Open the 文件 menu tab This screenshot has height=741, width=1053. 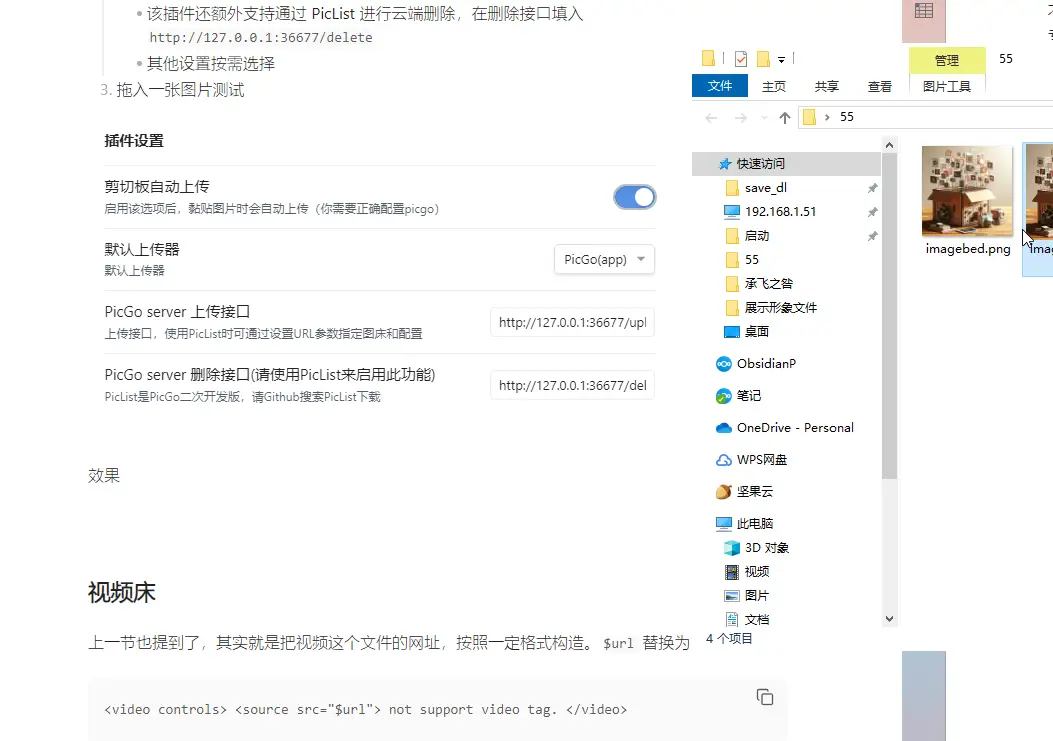click(720, 87)
